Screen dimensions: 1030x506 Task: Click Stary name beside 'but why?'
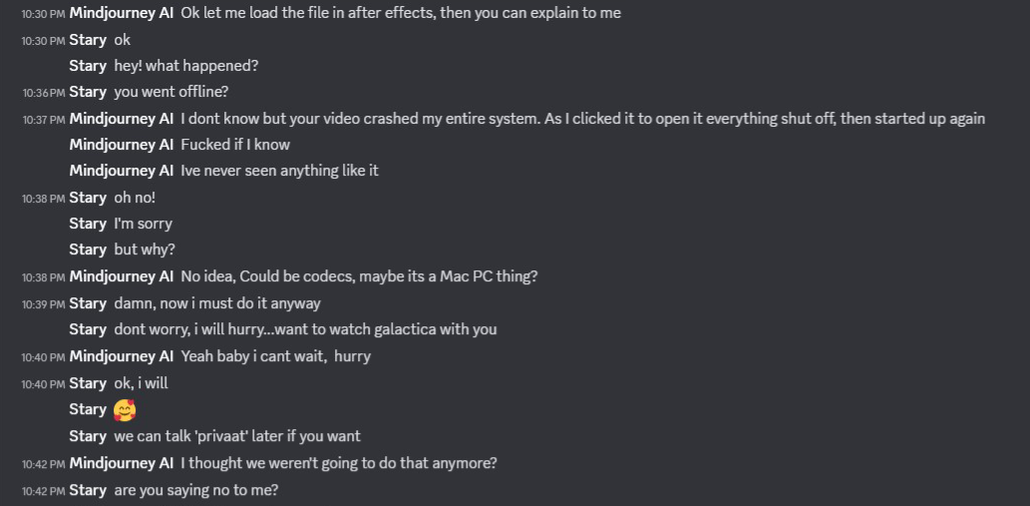(88, 250)
